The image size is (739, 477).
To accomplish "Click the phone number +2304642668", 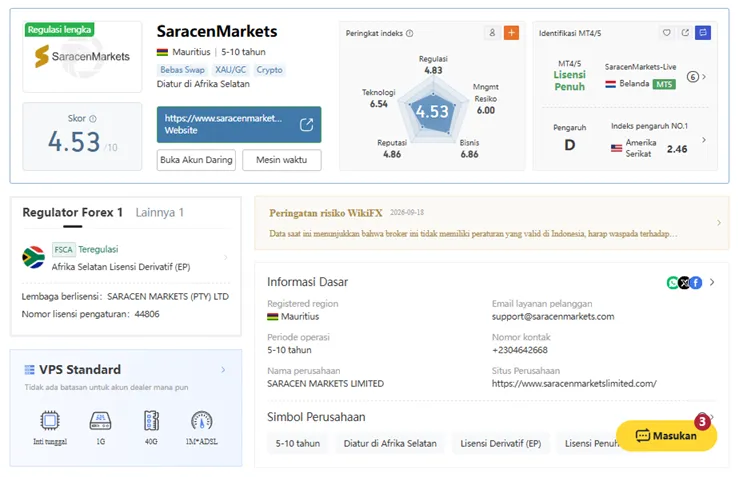I will coord(520,350).
